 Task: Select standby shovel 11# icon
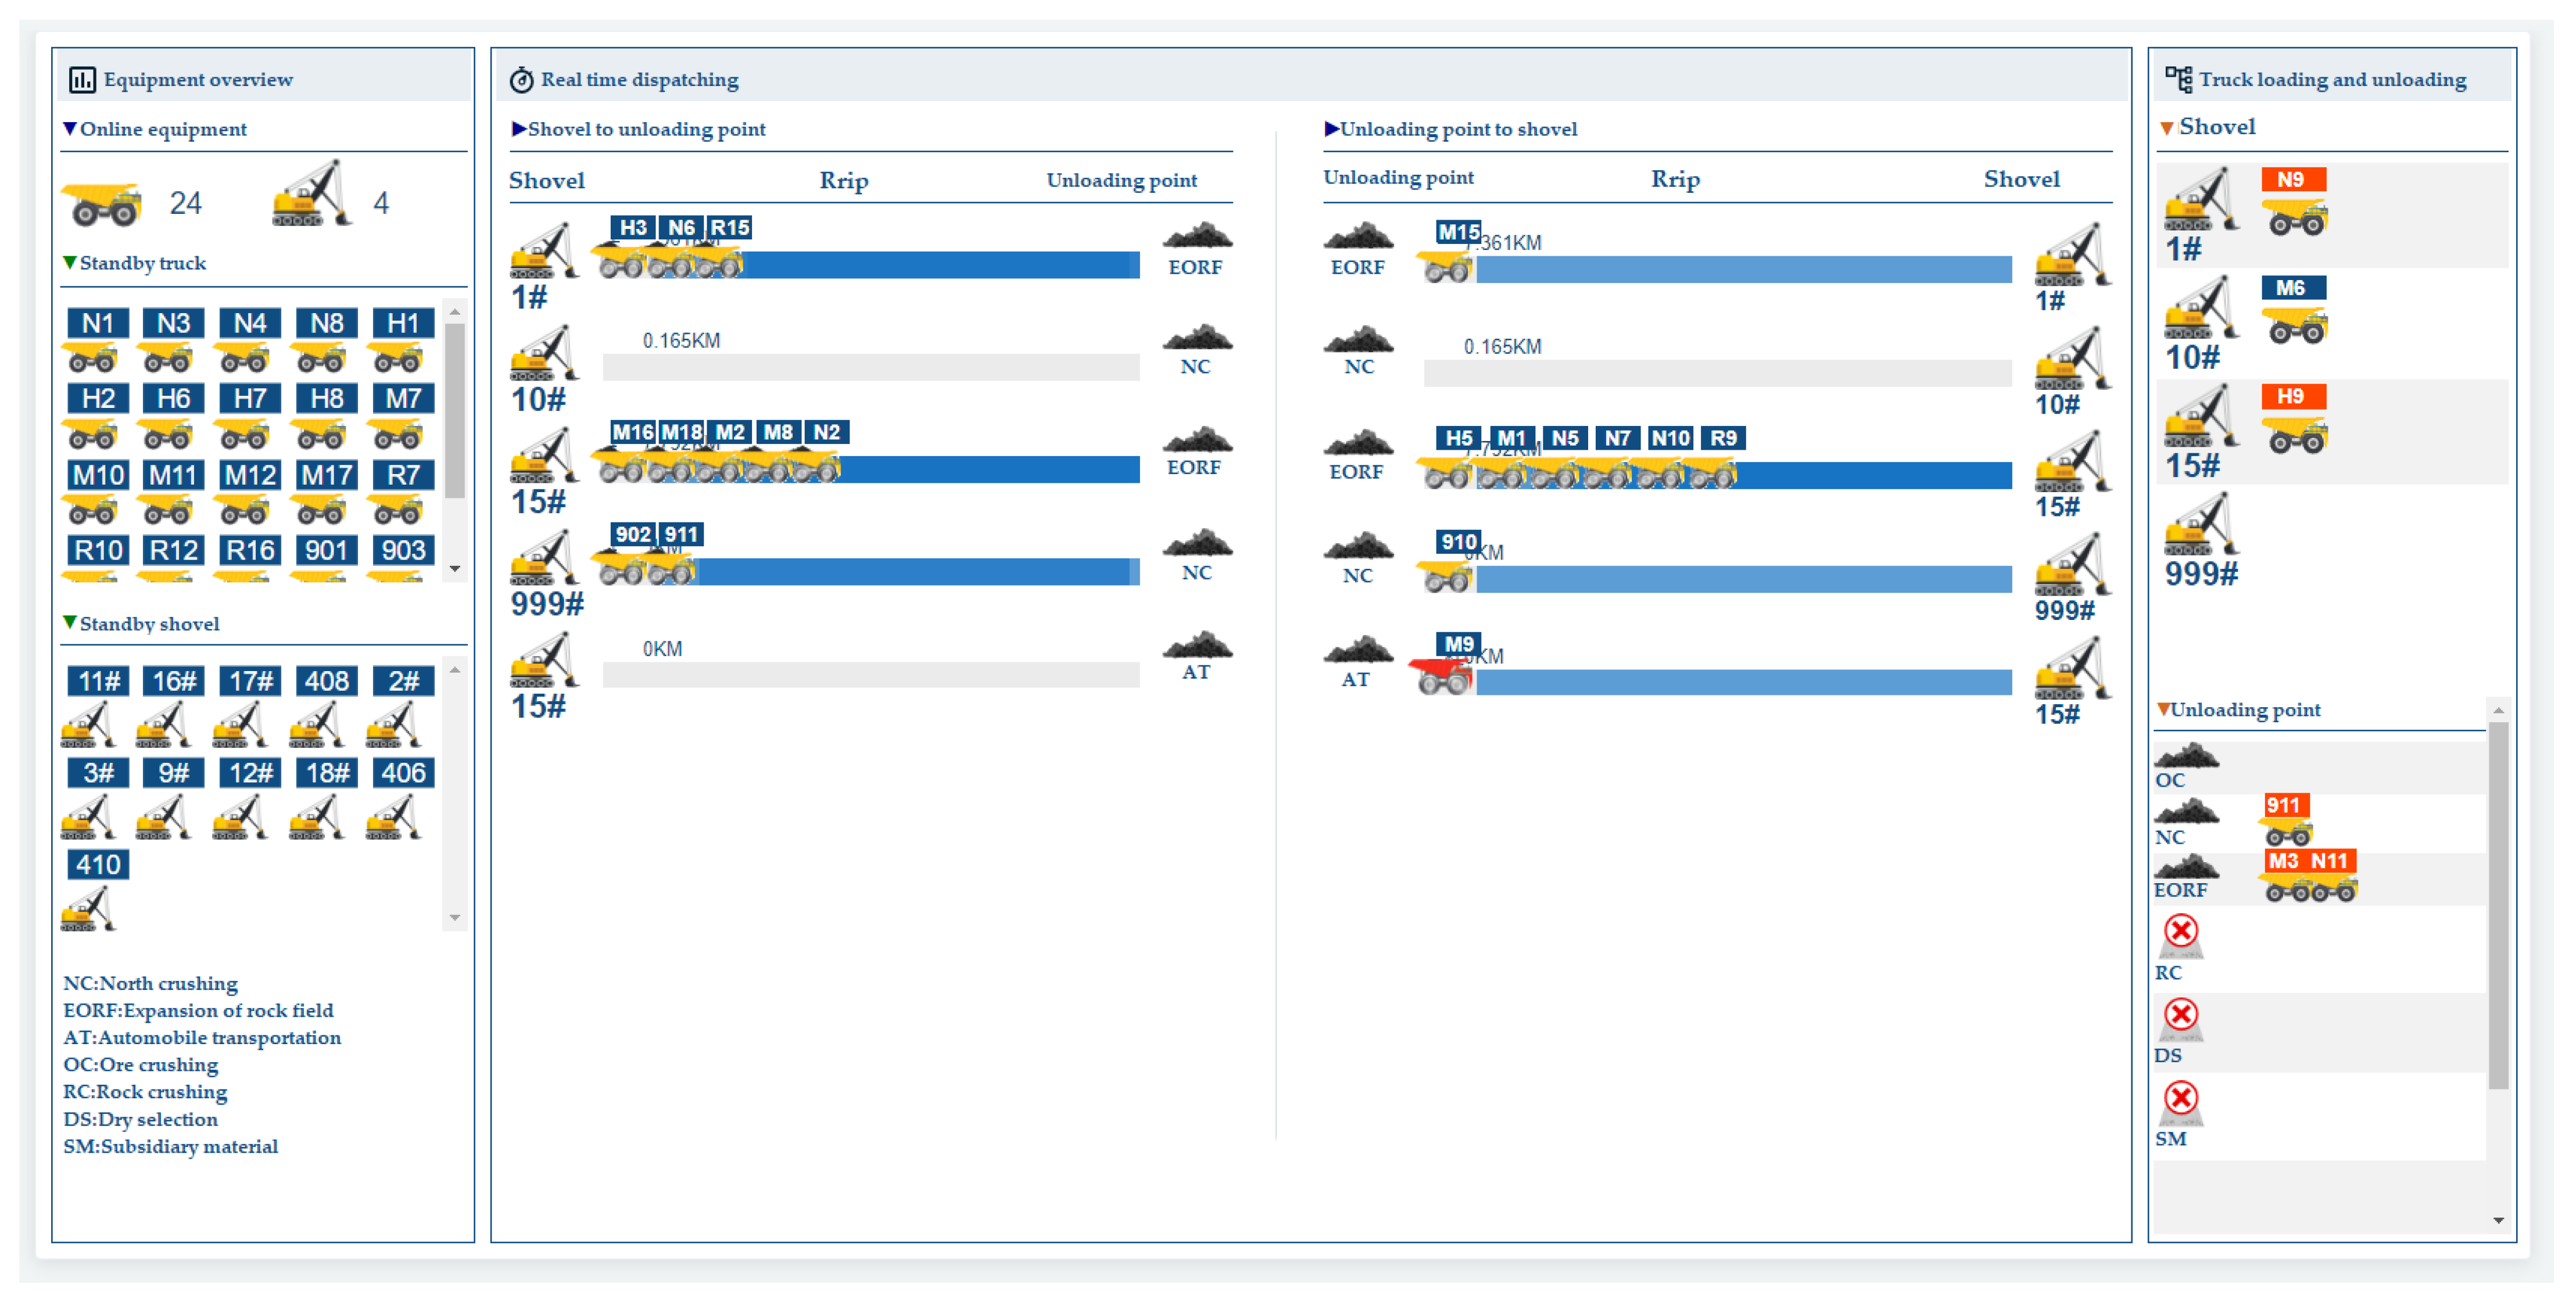[88, 724]
